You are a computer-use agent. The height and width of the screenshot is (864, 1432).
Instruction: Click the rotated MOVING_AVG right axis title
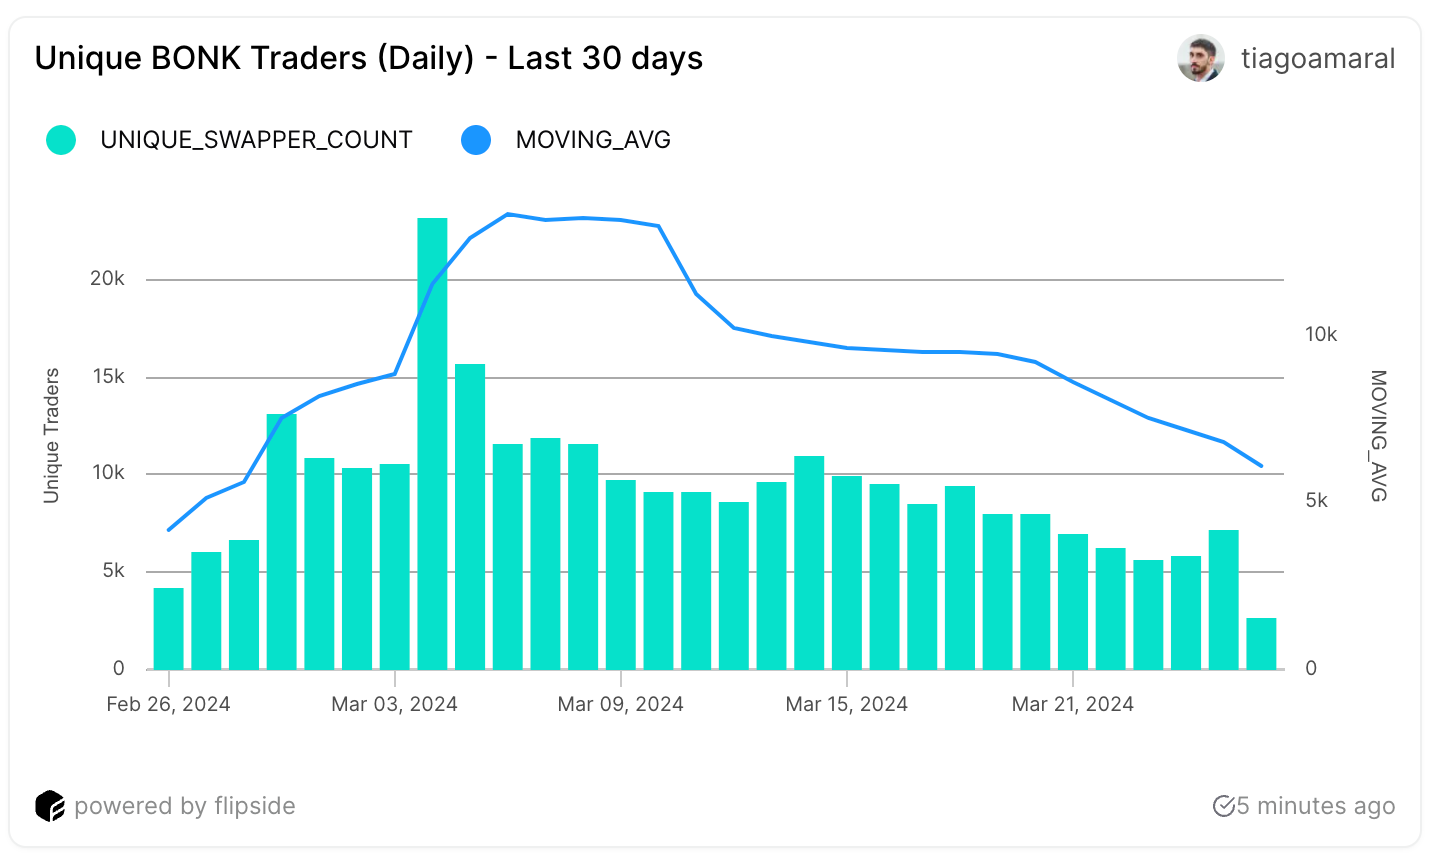[x=1378, y=435]
